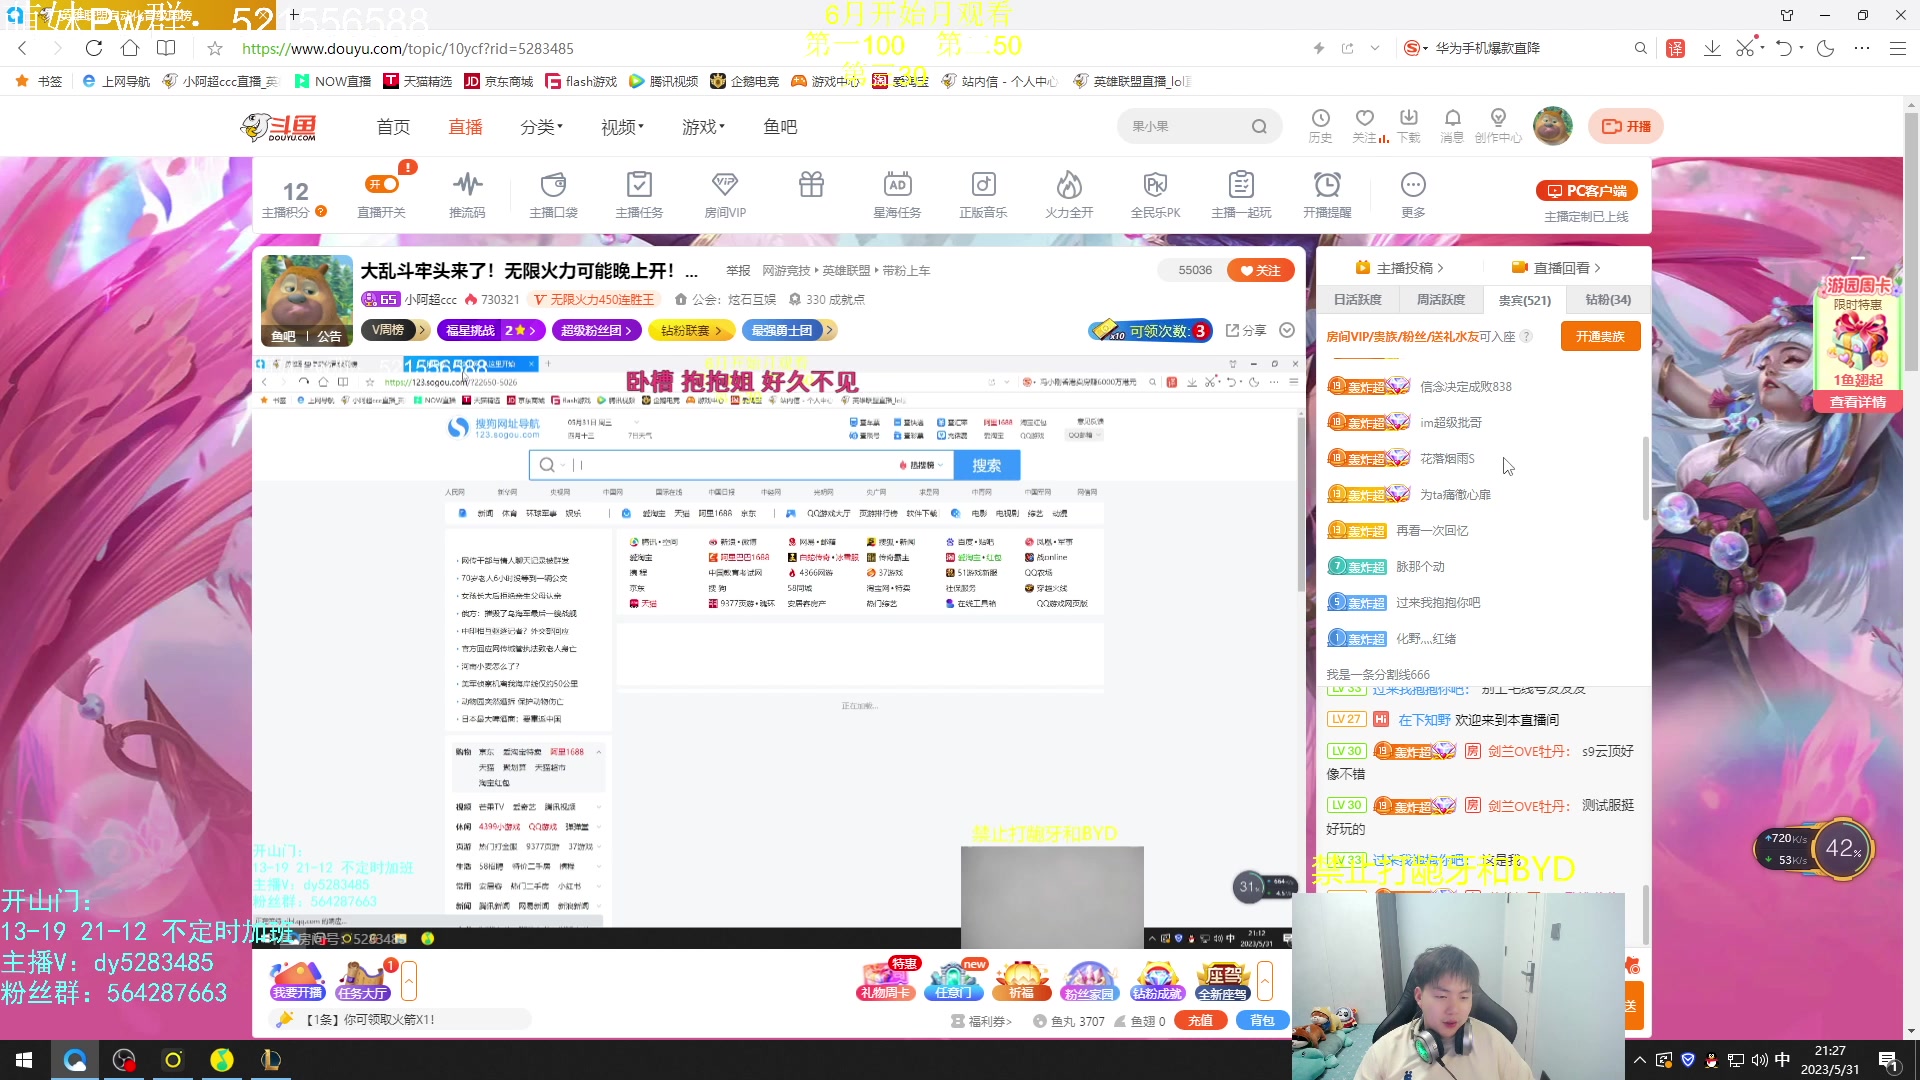
Task: Follow streamer 小阿超ccc with heart button
Action: click(x=1259, y=270)
